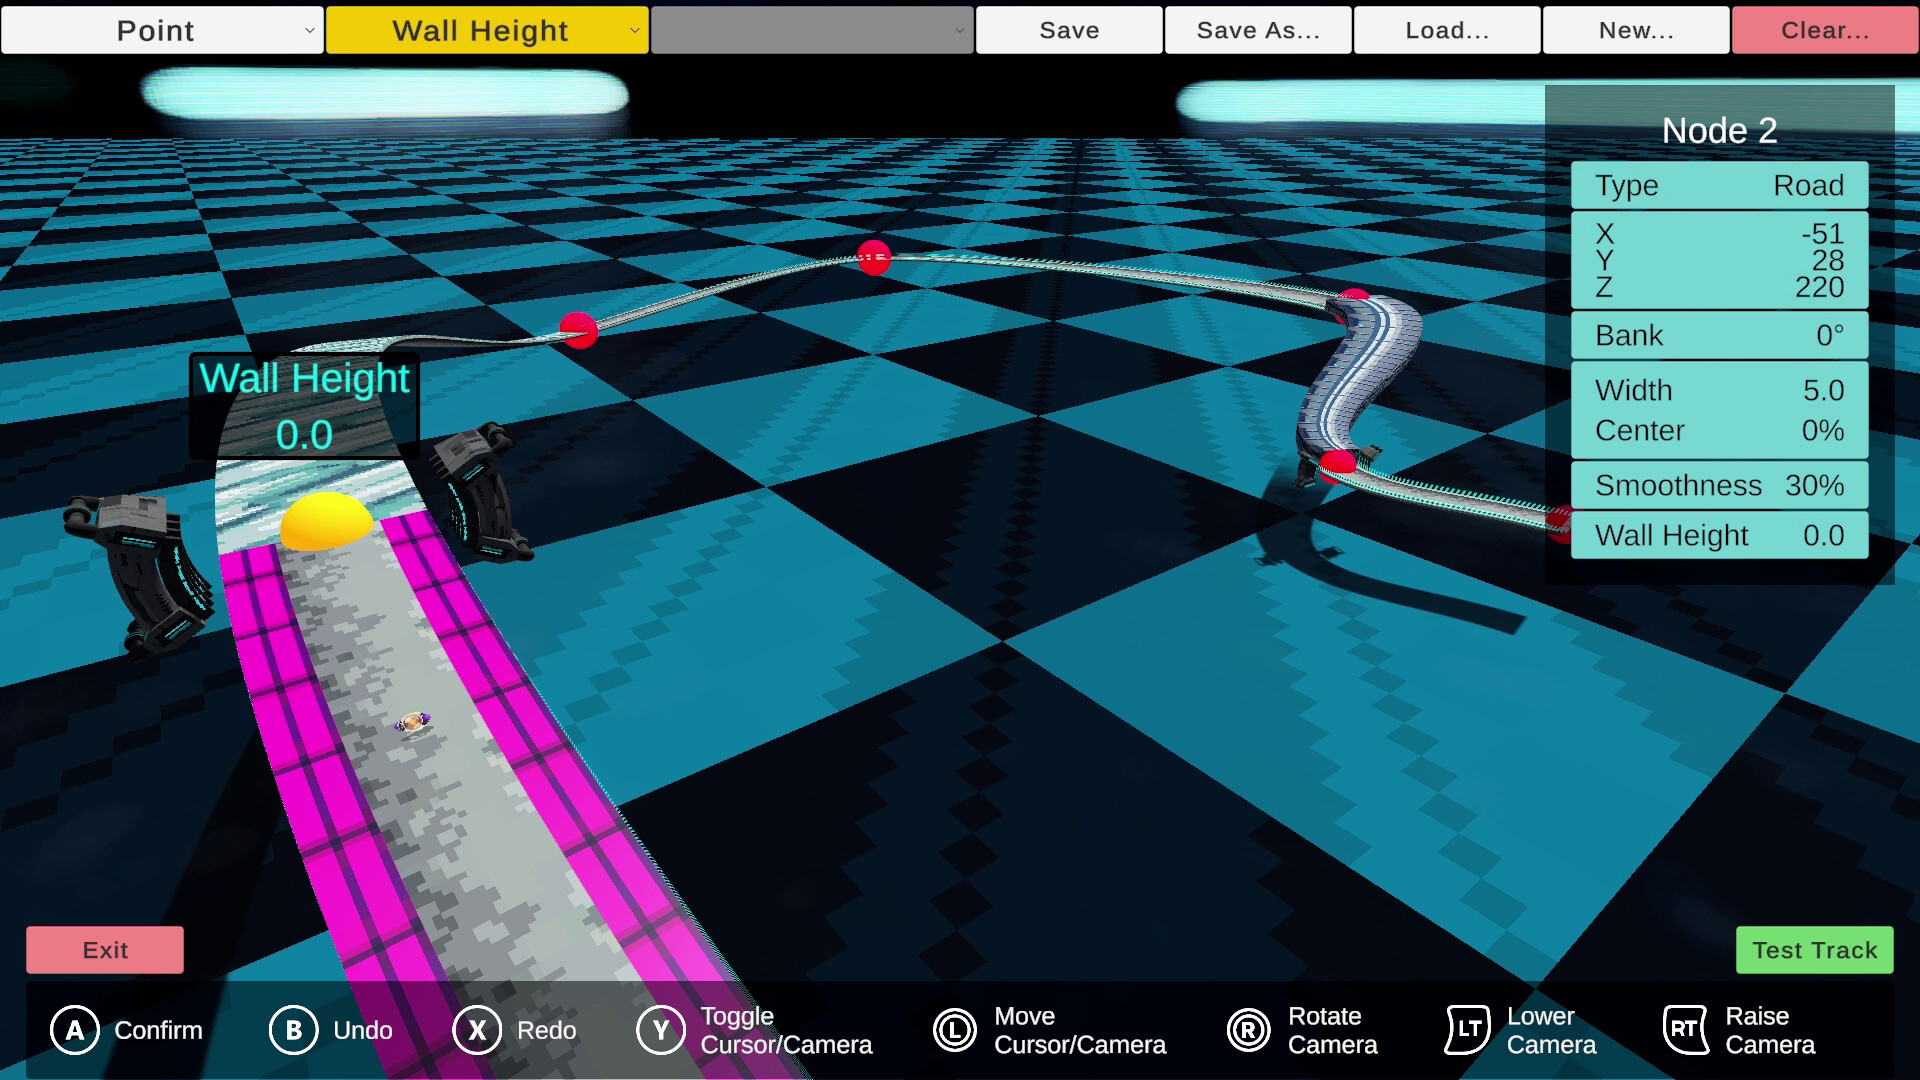Click the Exit button
The height and width of the screenshot is (1080, 1920).
[x=104, y=950]
